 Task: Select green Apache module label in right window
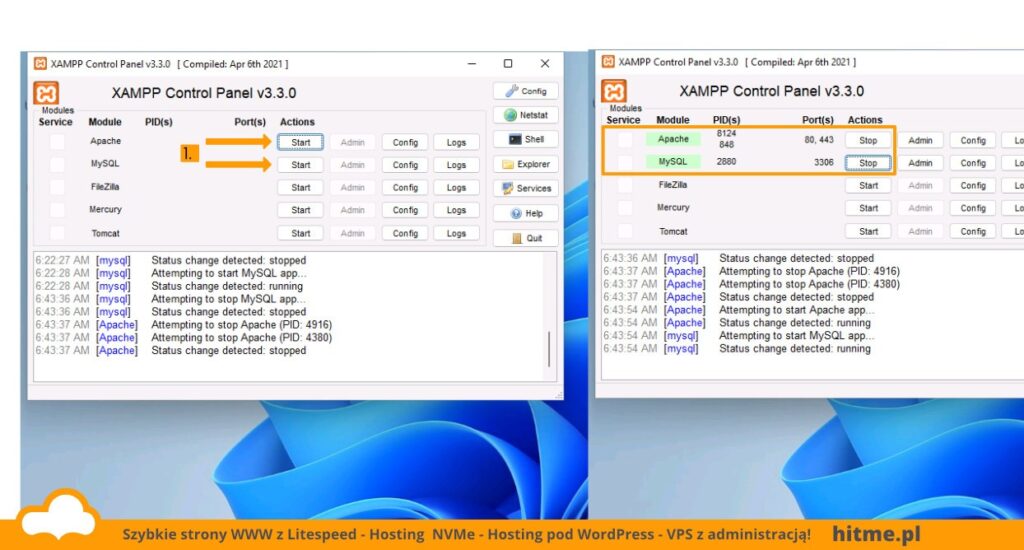click(673, 139)
